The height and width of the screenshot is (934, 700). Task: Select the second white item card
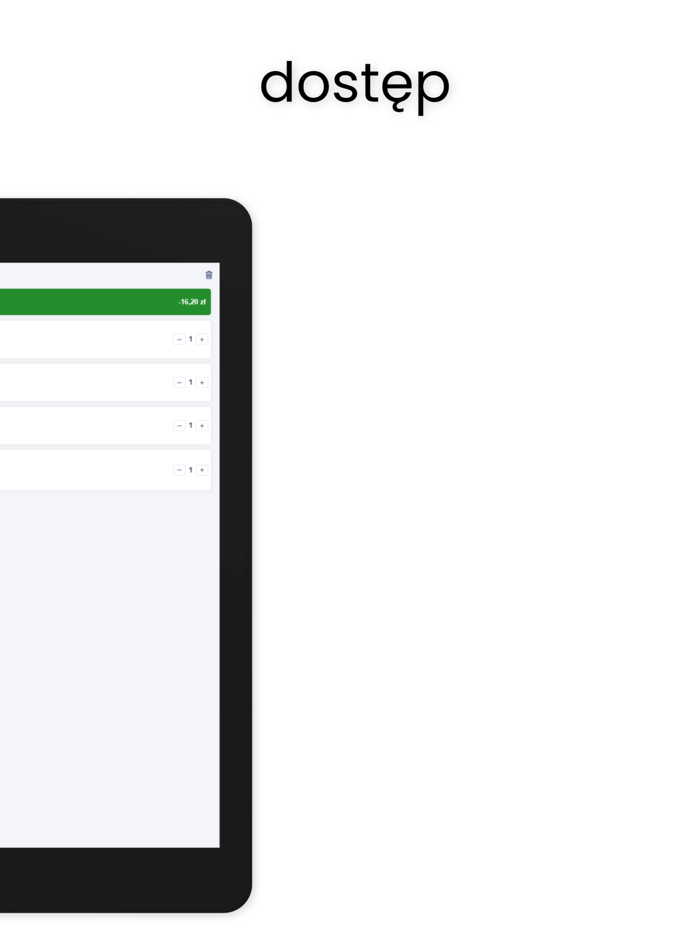pos(105,382)
